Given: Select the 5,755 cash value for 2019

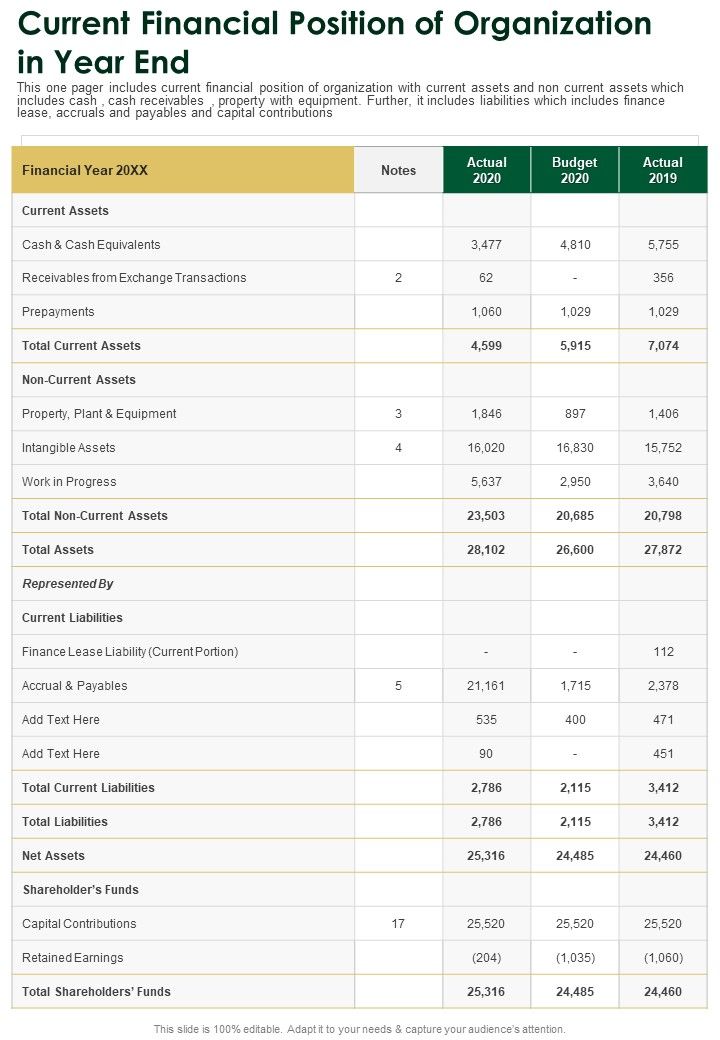Looking at the screenshot, I should 663,245.
